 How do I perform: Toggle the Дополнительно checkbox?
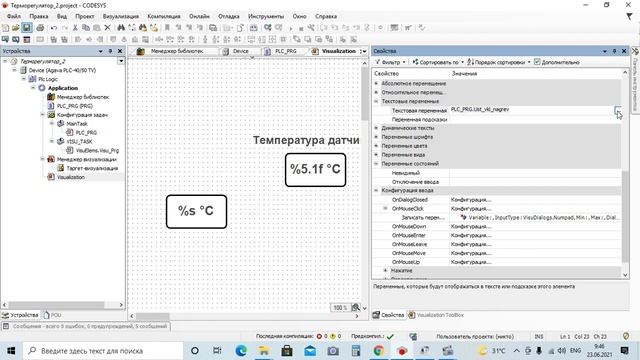click(x=537, y=62)
